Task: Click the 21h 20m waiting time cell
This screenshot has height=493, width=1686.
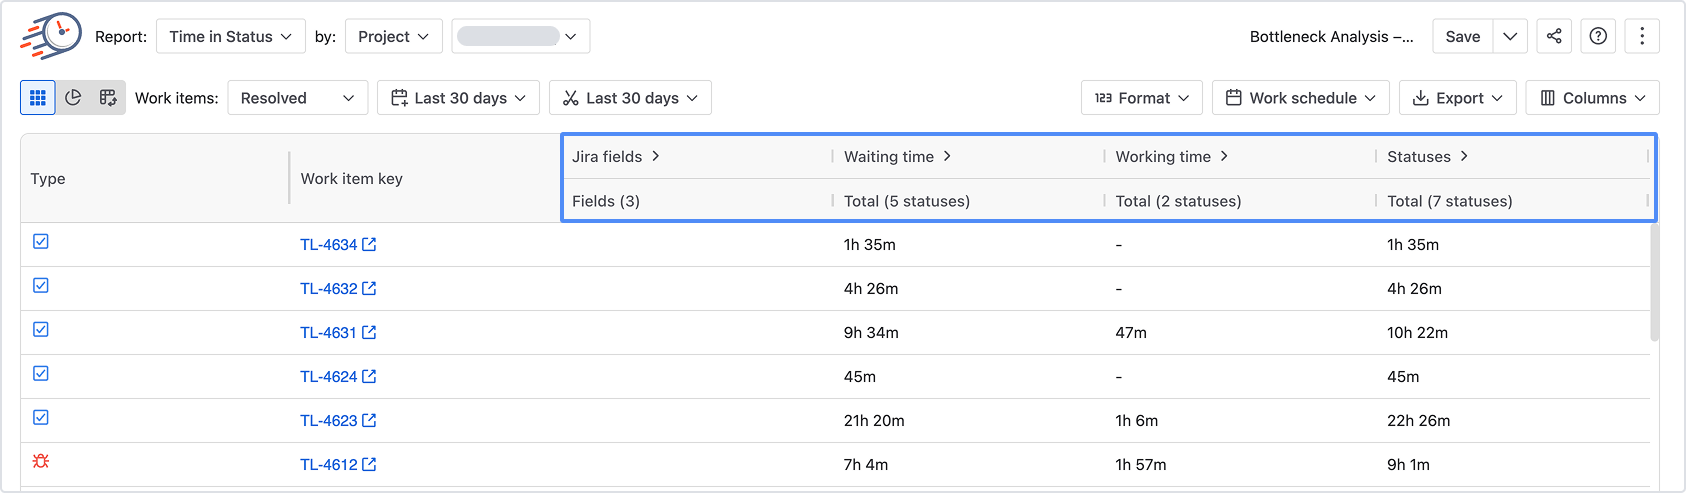Action: click(x=874, y=420)
